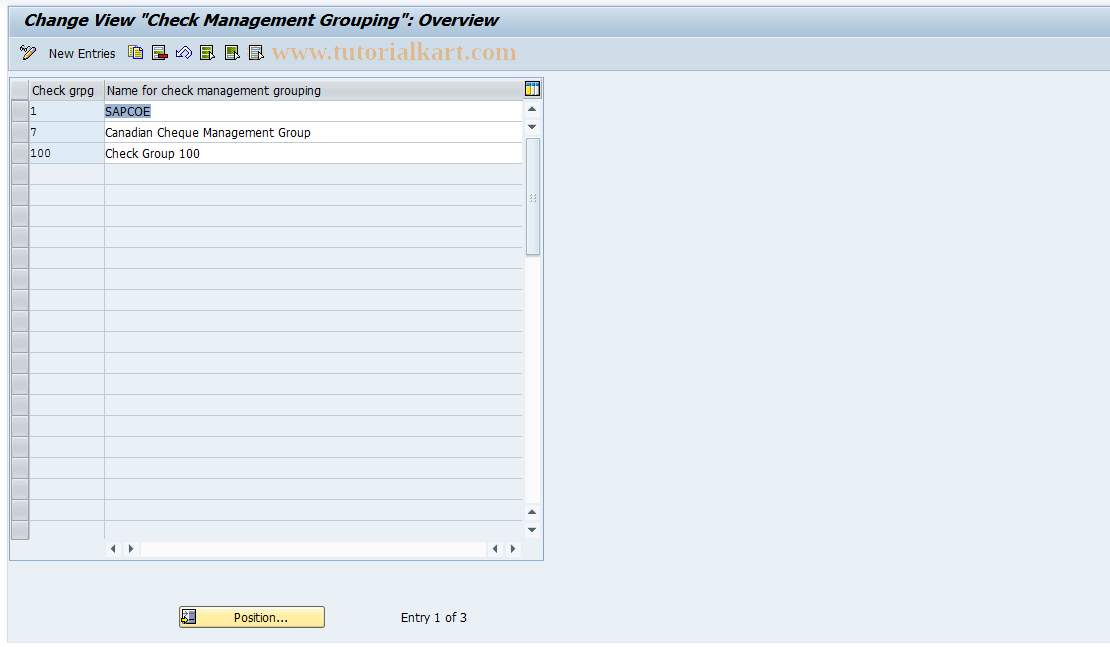Click the New Entries button

coord(81,53)
